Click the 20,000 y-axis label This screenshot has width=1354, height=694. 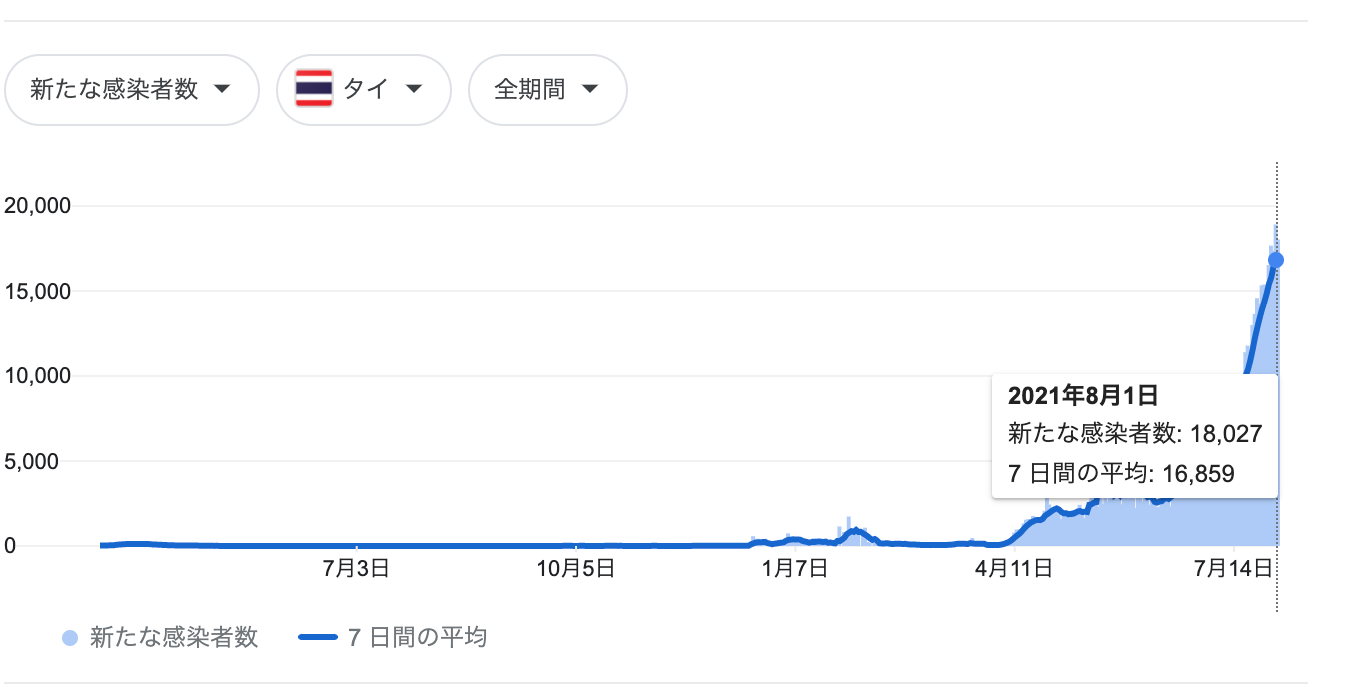(37, 206)
